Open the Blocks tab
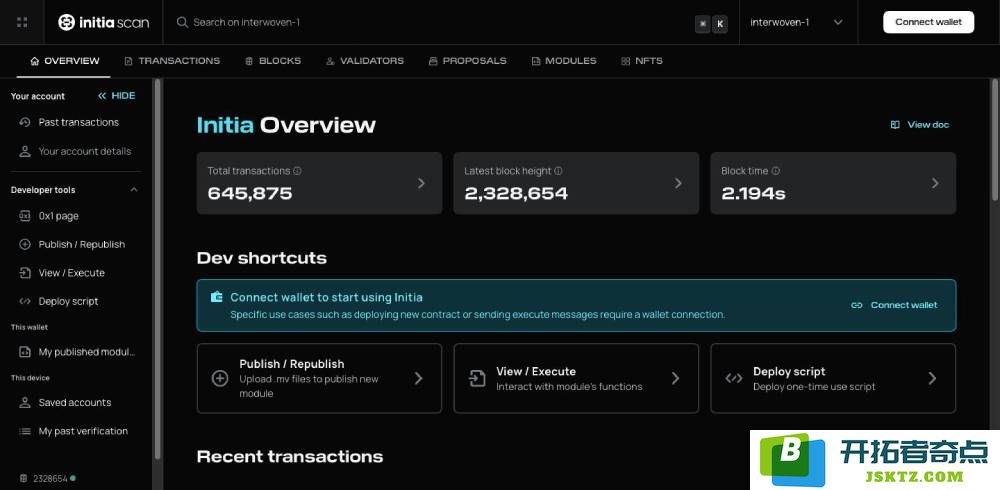The height and width of the screenshot is (490, 1000). (273, 61)
